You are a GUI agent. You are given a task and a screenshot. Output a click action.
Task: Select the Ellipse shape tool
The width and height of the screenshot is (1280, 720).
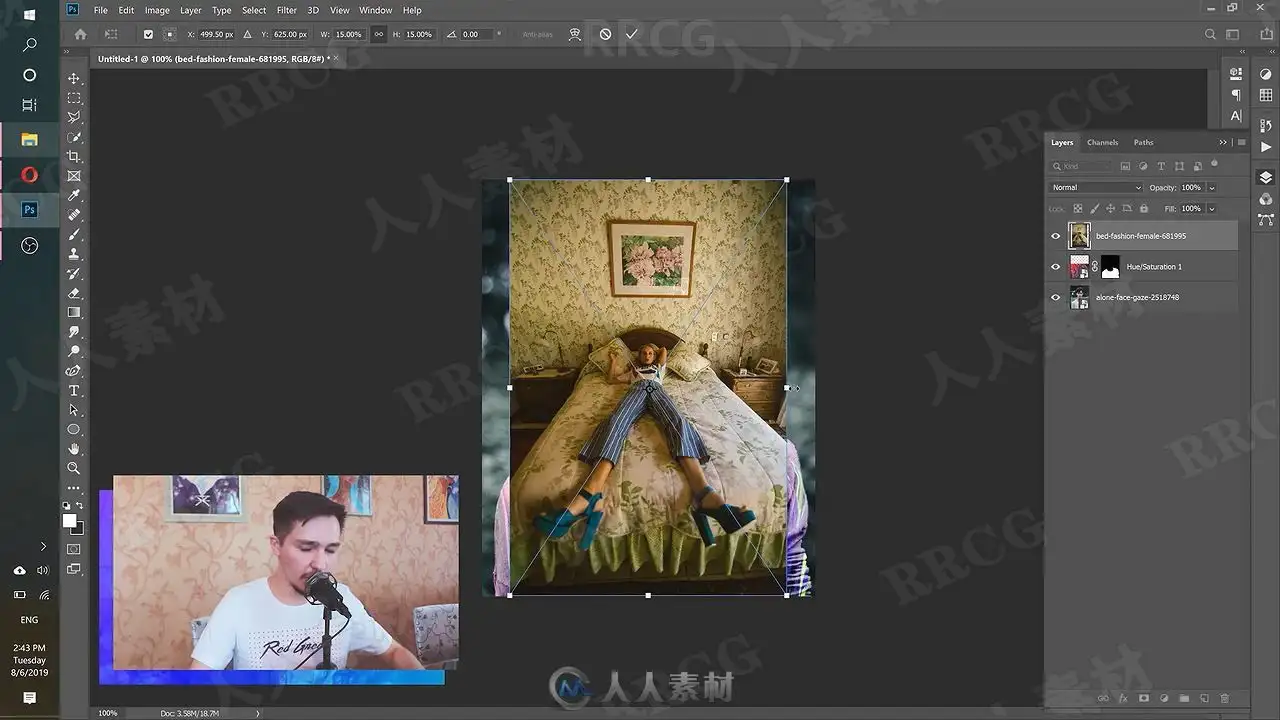click(74, 429)
